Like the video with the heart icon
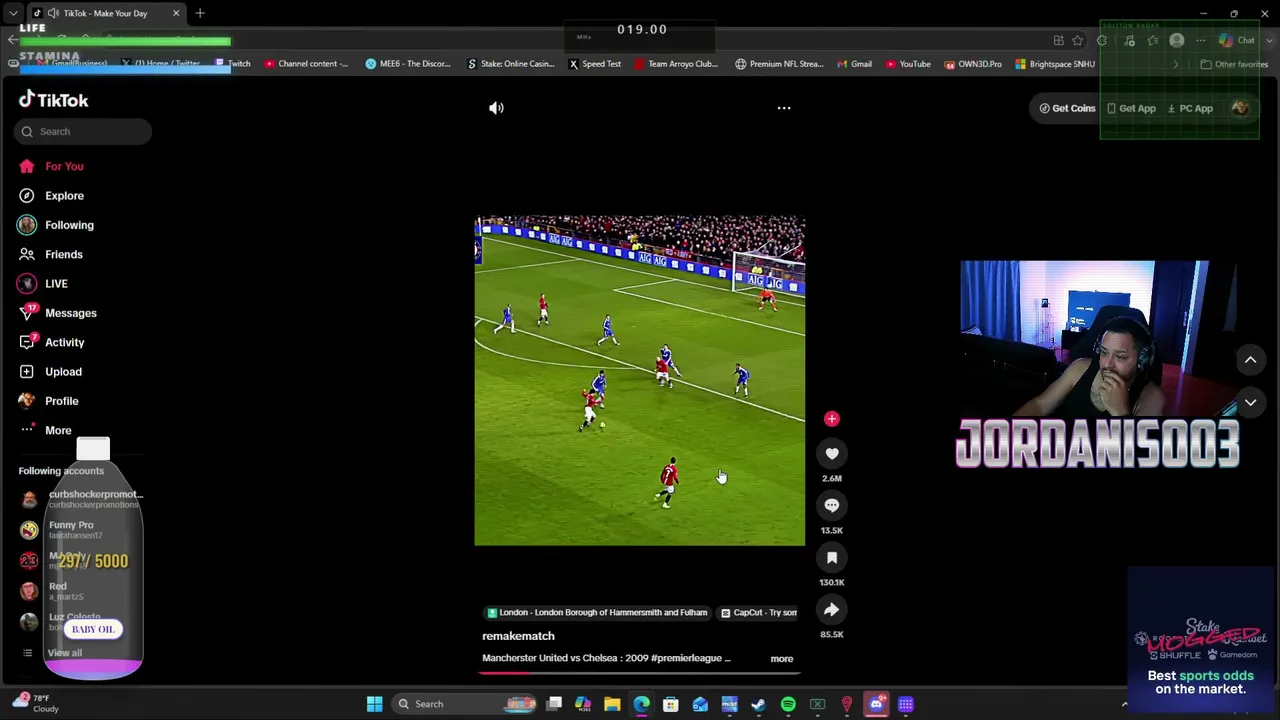The height and width of the screenshot is (720, 1280). tap(831, 454)
